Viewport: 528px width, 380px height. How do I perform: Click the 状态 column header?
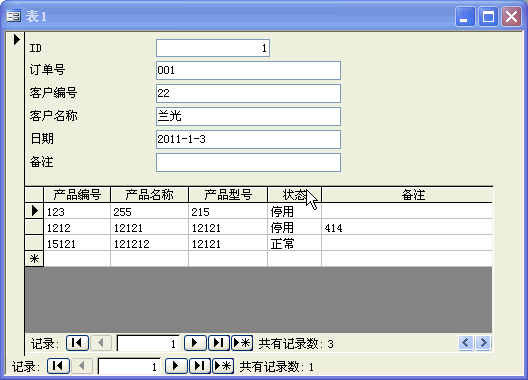(x=295, y=195)
